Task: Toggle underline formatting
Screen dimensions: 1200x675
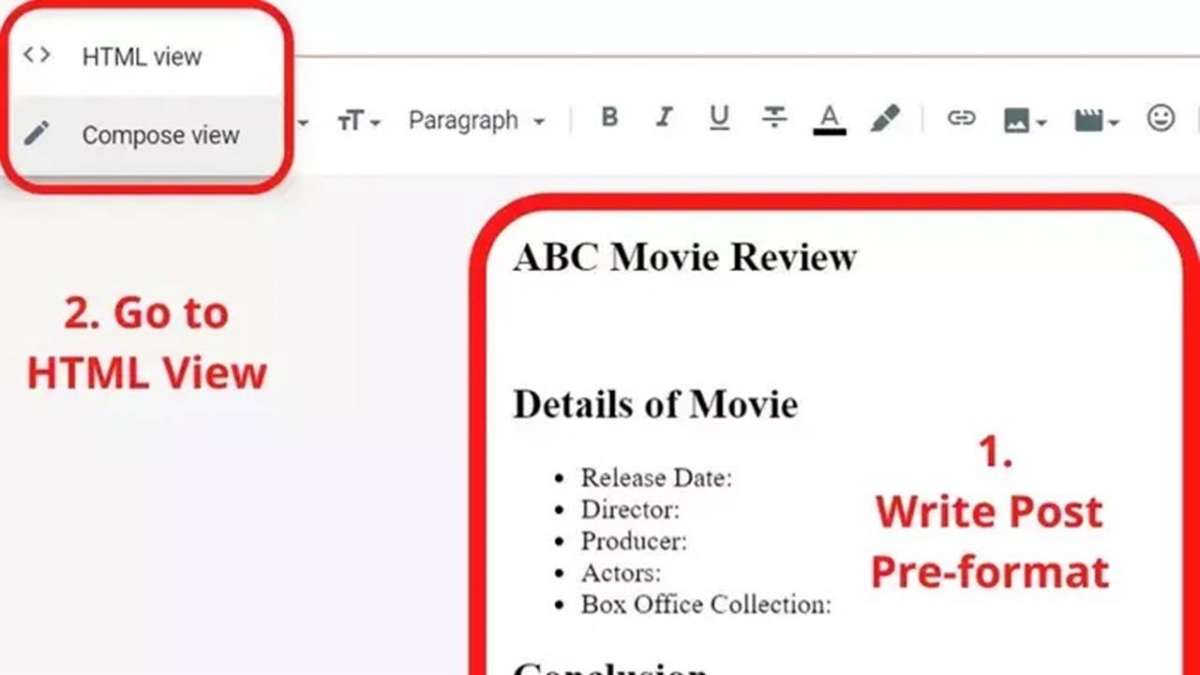Action: click(x=719, y=117)
